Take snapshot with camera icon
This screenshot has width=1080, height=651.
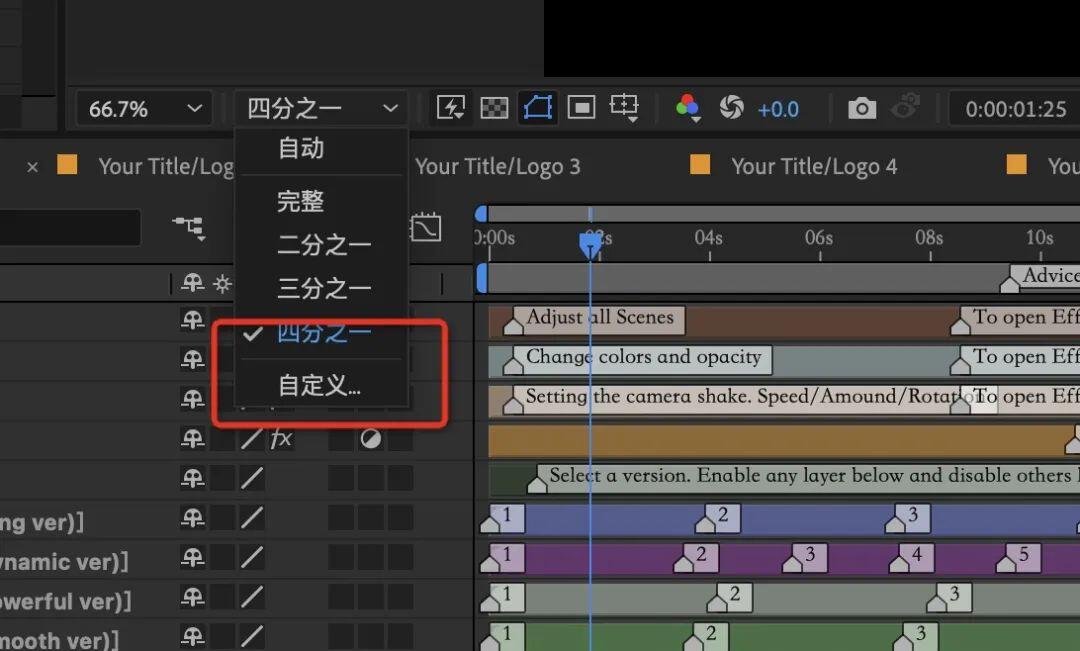(x=862, y=108)
